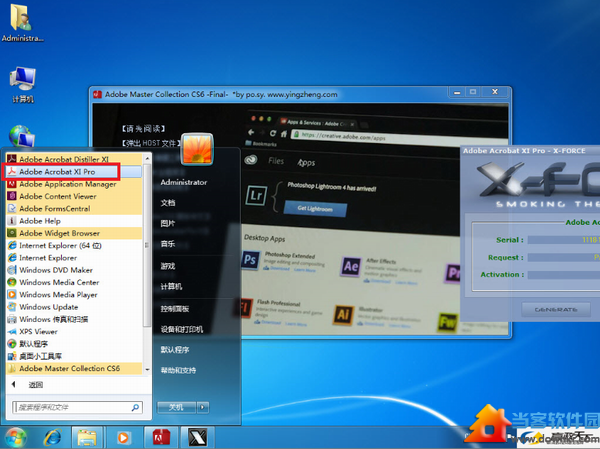Open 帮助和支持 from Start menu

[x=178, y=370]
